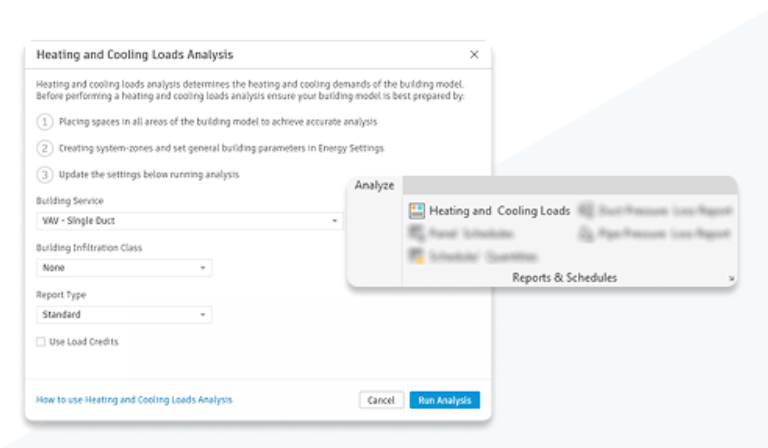The width and height of the screenshot is (768, 448).
Task: Click the Duct Pressure Loss Report icon
Action: 586,211
